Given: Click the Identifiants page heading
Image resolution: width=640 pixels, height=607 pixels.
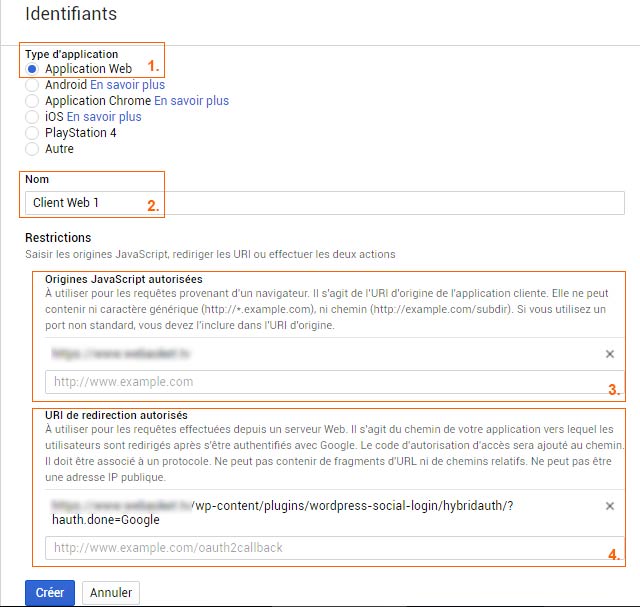Looking at the screenshot, I should click(71, 14).
